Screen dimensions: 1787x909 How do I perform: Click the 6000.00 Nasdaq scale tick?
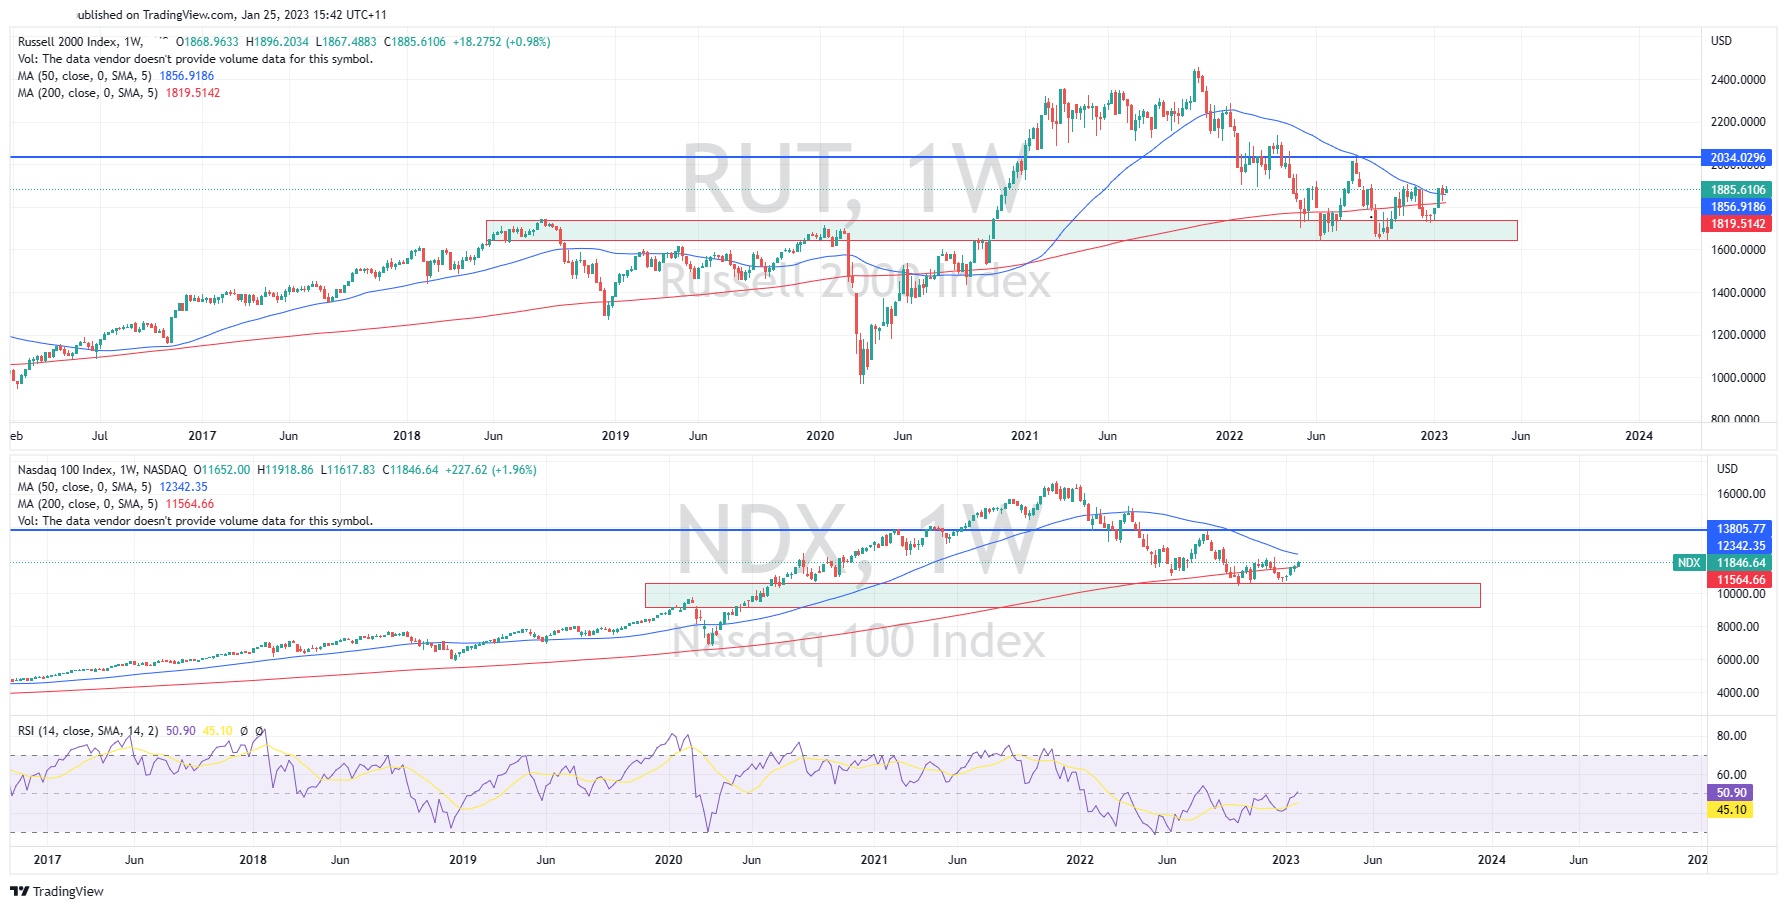1738,660
